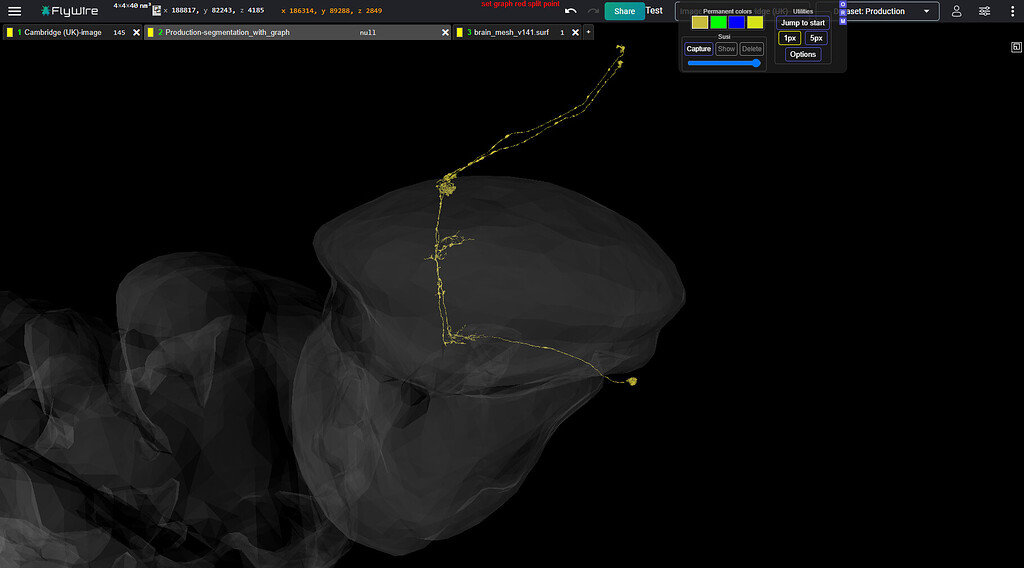Click the blue Susi slider

point(724,63)
